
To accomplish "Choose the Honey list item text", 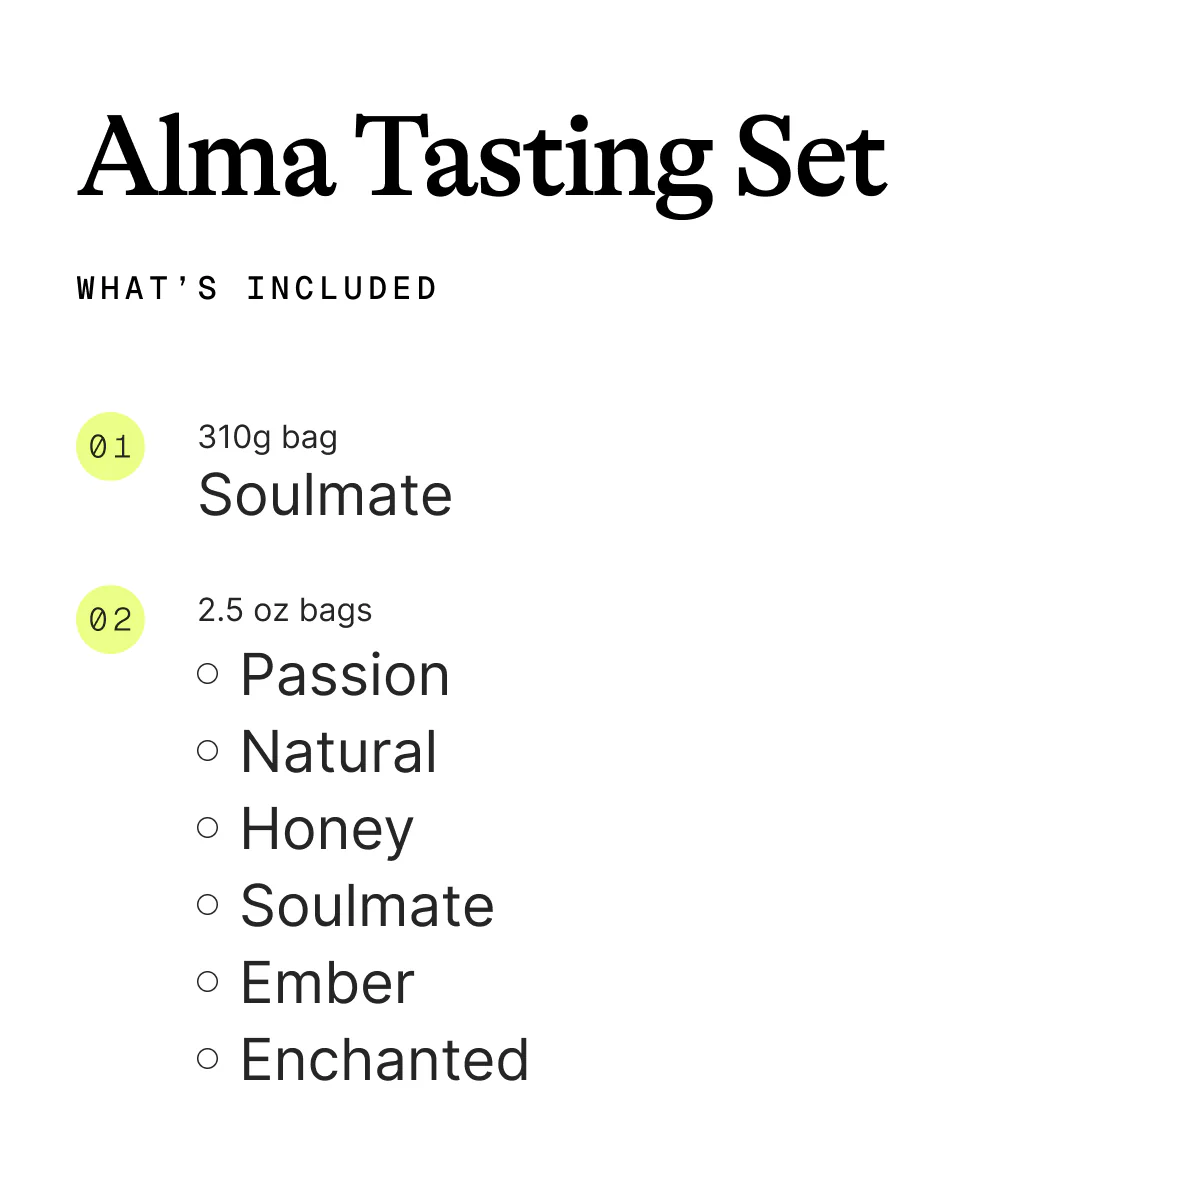I will pos(327,830).
